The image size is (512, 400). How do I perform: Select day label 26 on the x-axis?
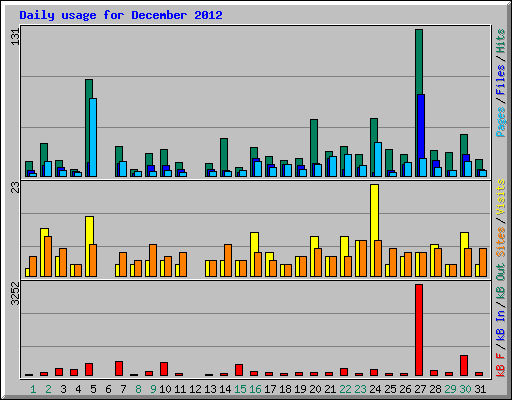point(405,389)
